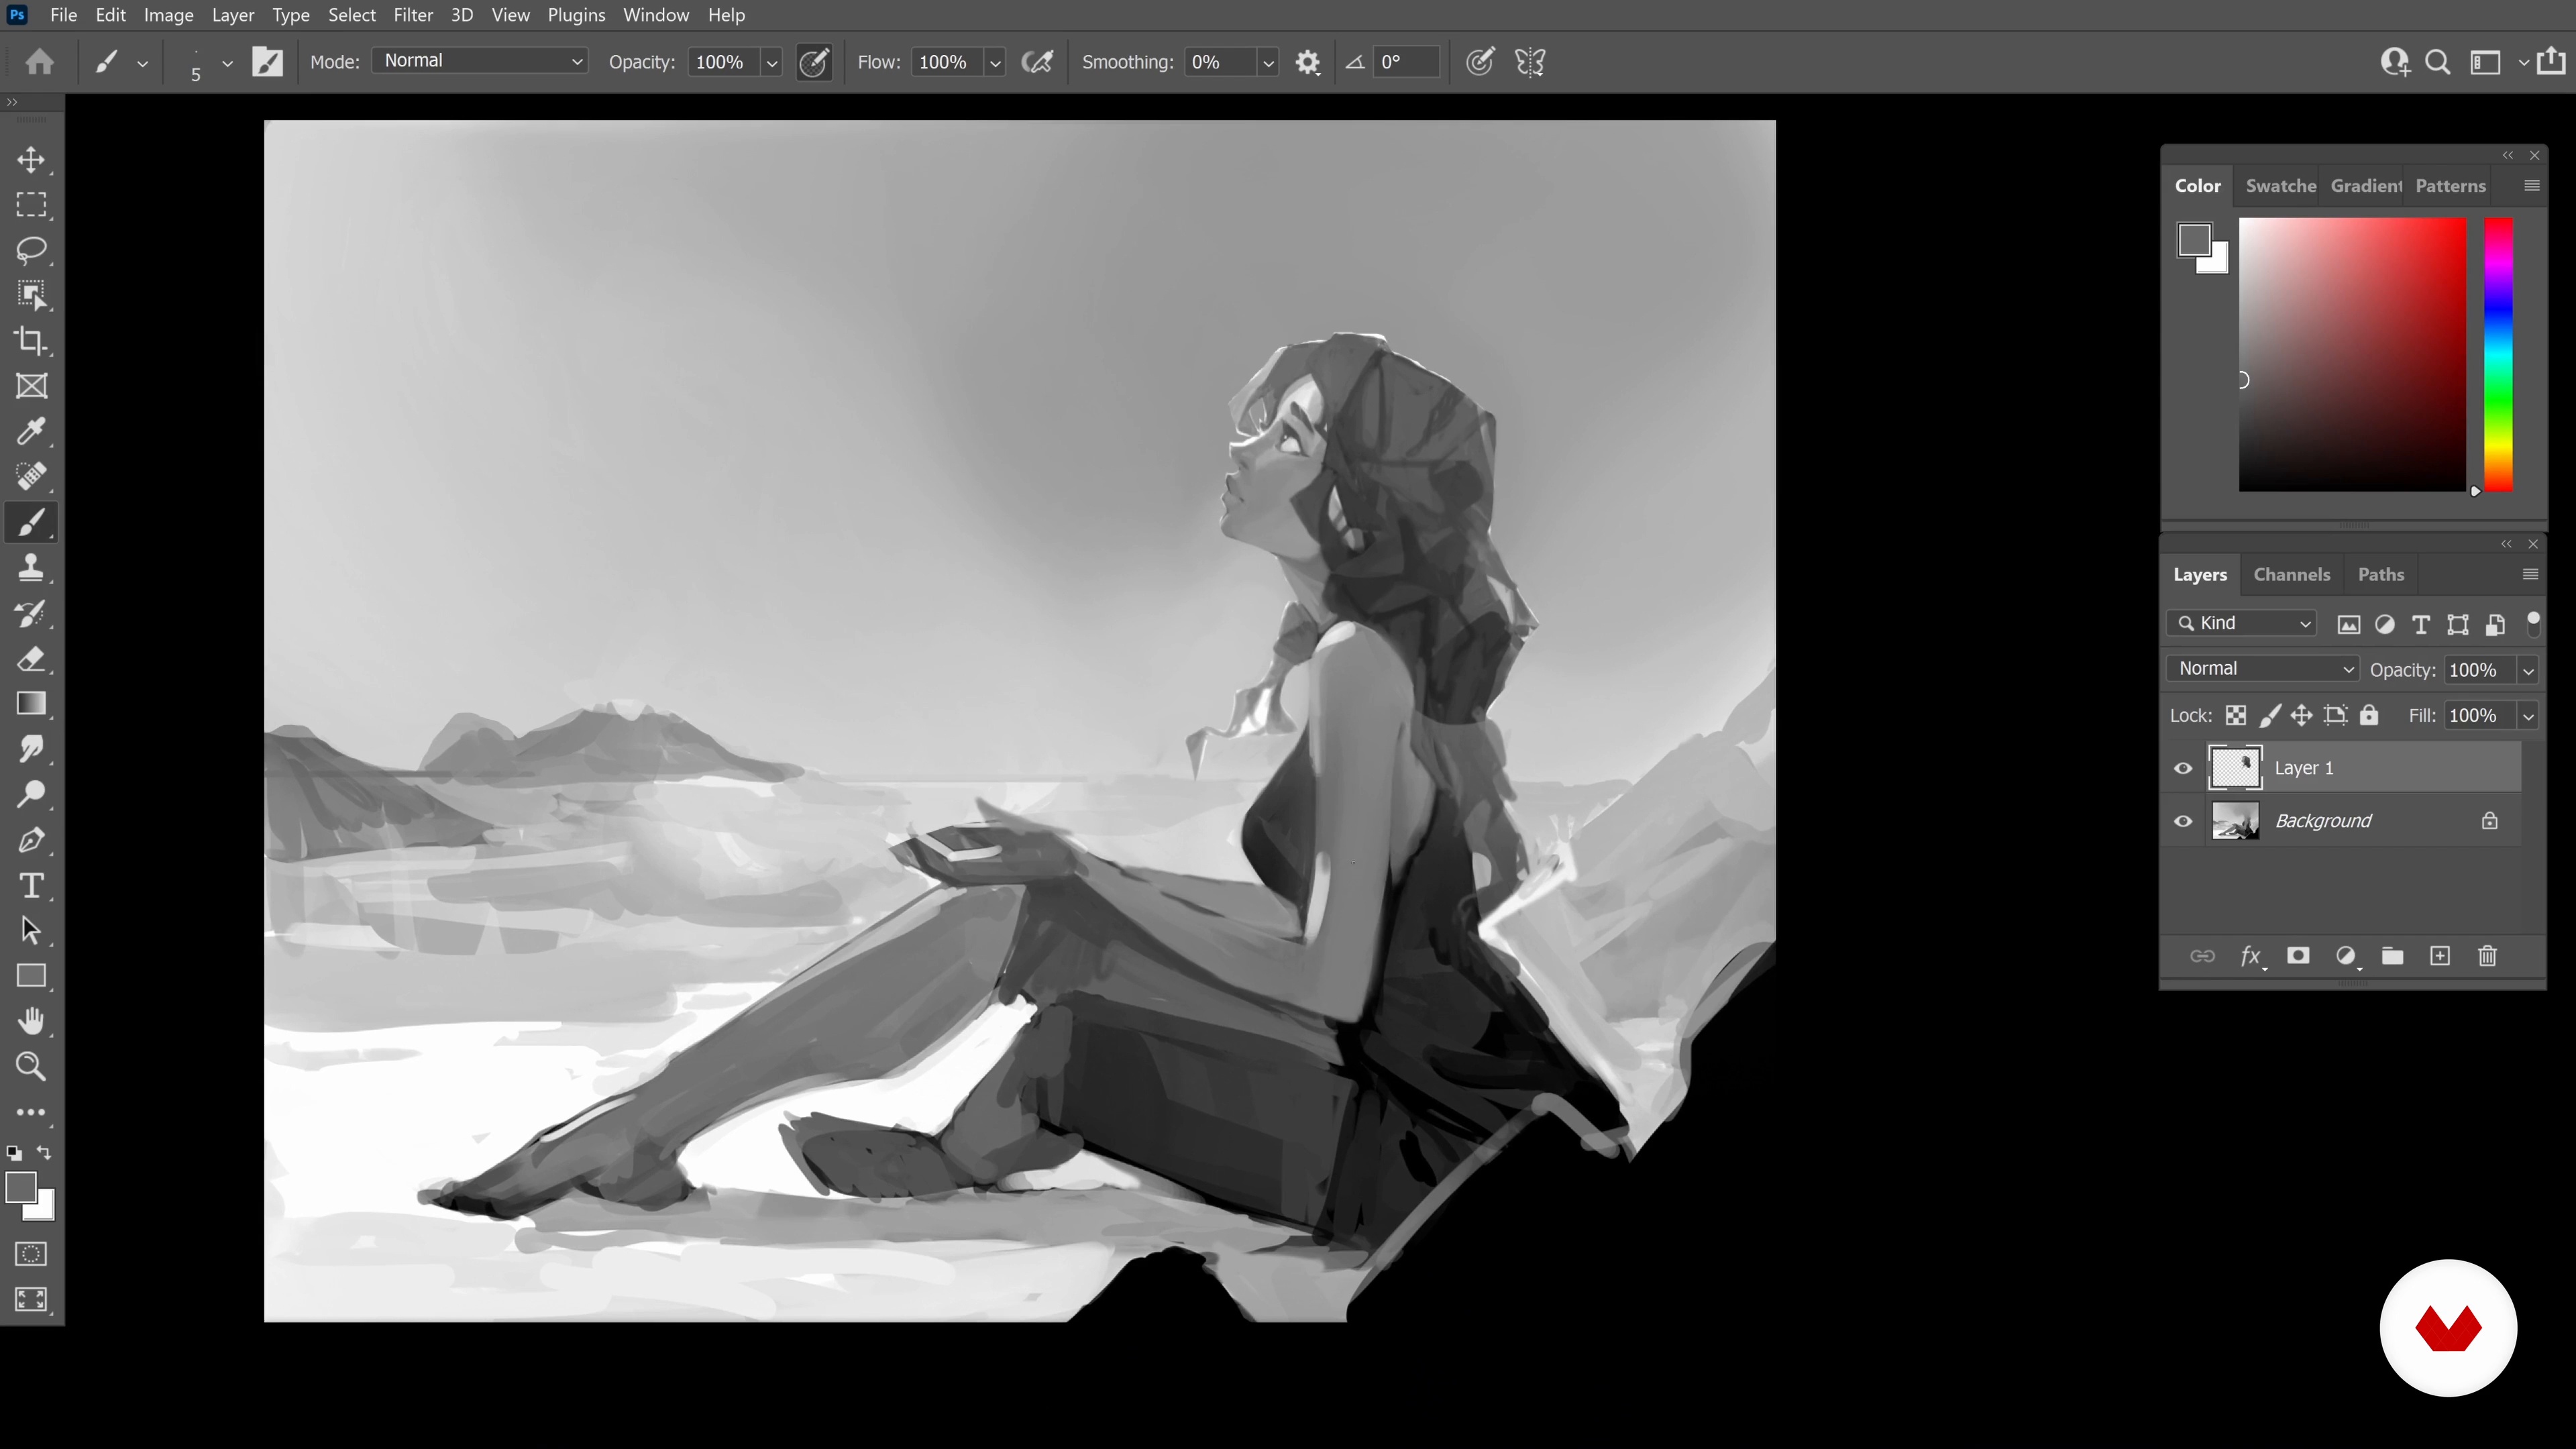Screen dimensions: 2576x1449
Task: Click the Search magnifier in options bar
Action: point(2438,62)
